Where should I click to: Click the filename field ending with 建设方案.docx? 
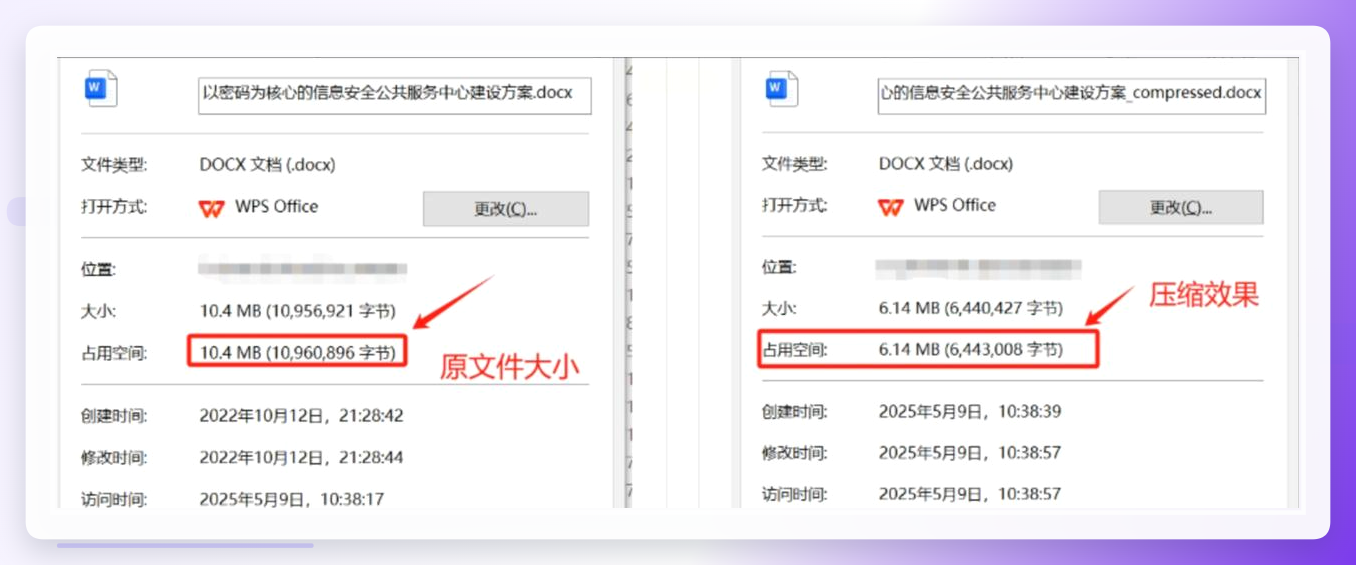[x=394, y=95]
